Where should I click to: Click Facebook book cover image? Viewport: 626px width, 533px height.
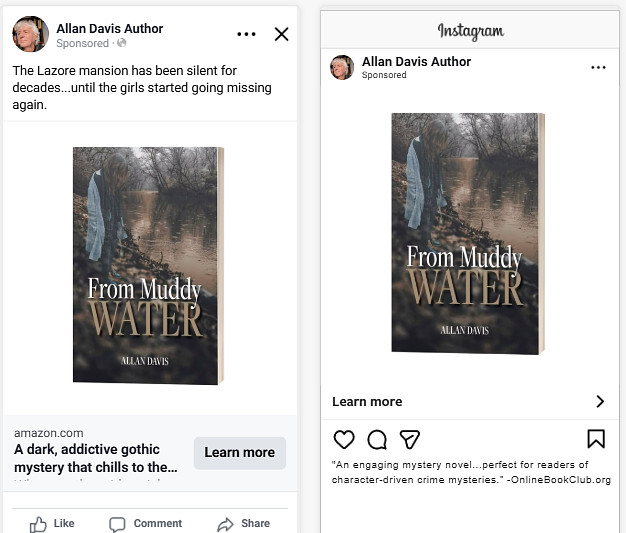[148, 266]
